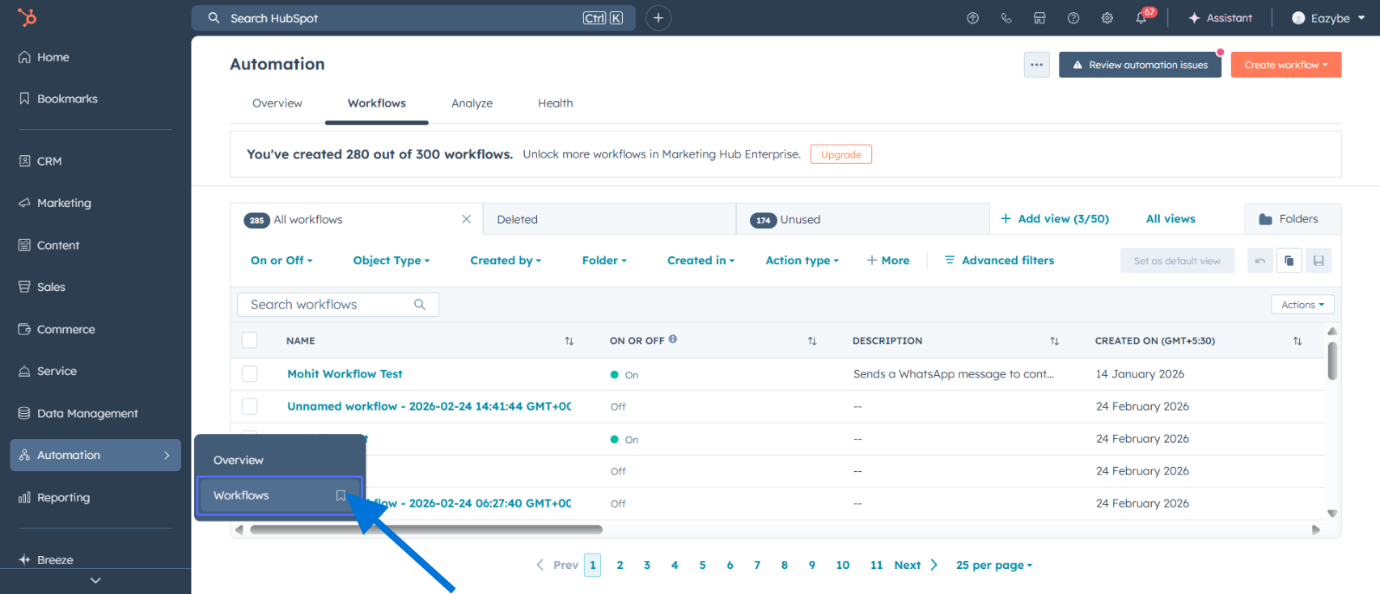The width and height of the screenshot is (1380, 594).
Task: Open the Mohit Workflow Test workflow
Action: click(x=345, y=374)
